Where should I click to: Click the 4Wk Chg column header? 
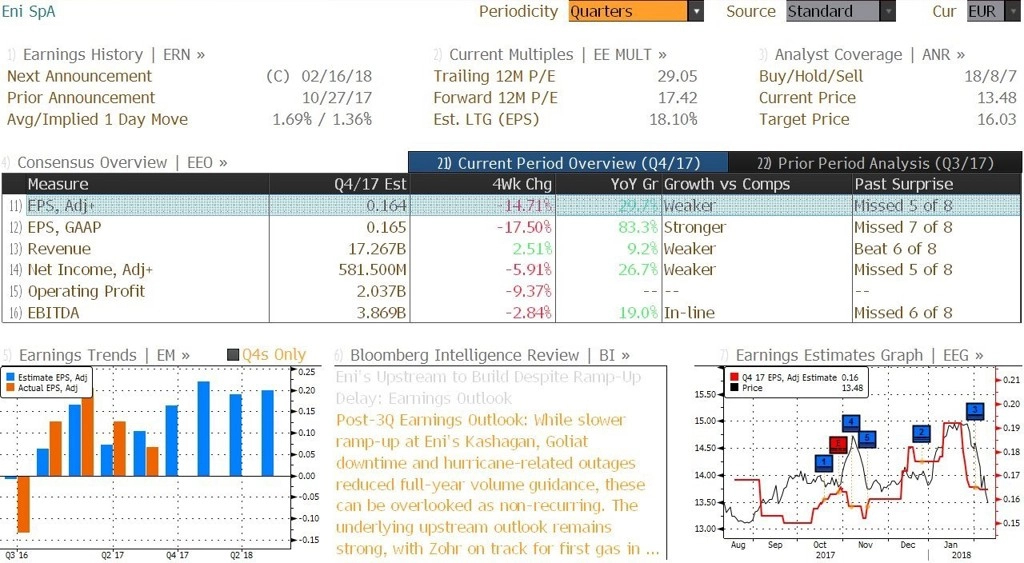pos(483,184)
